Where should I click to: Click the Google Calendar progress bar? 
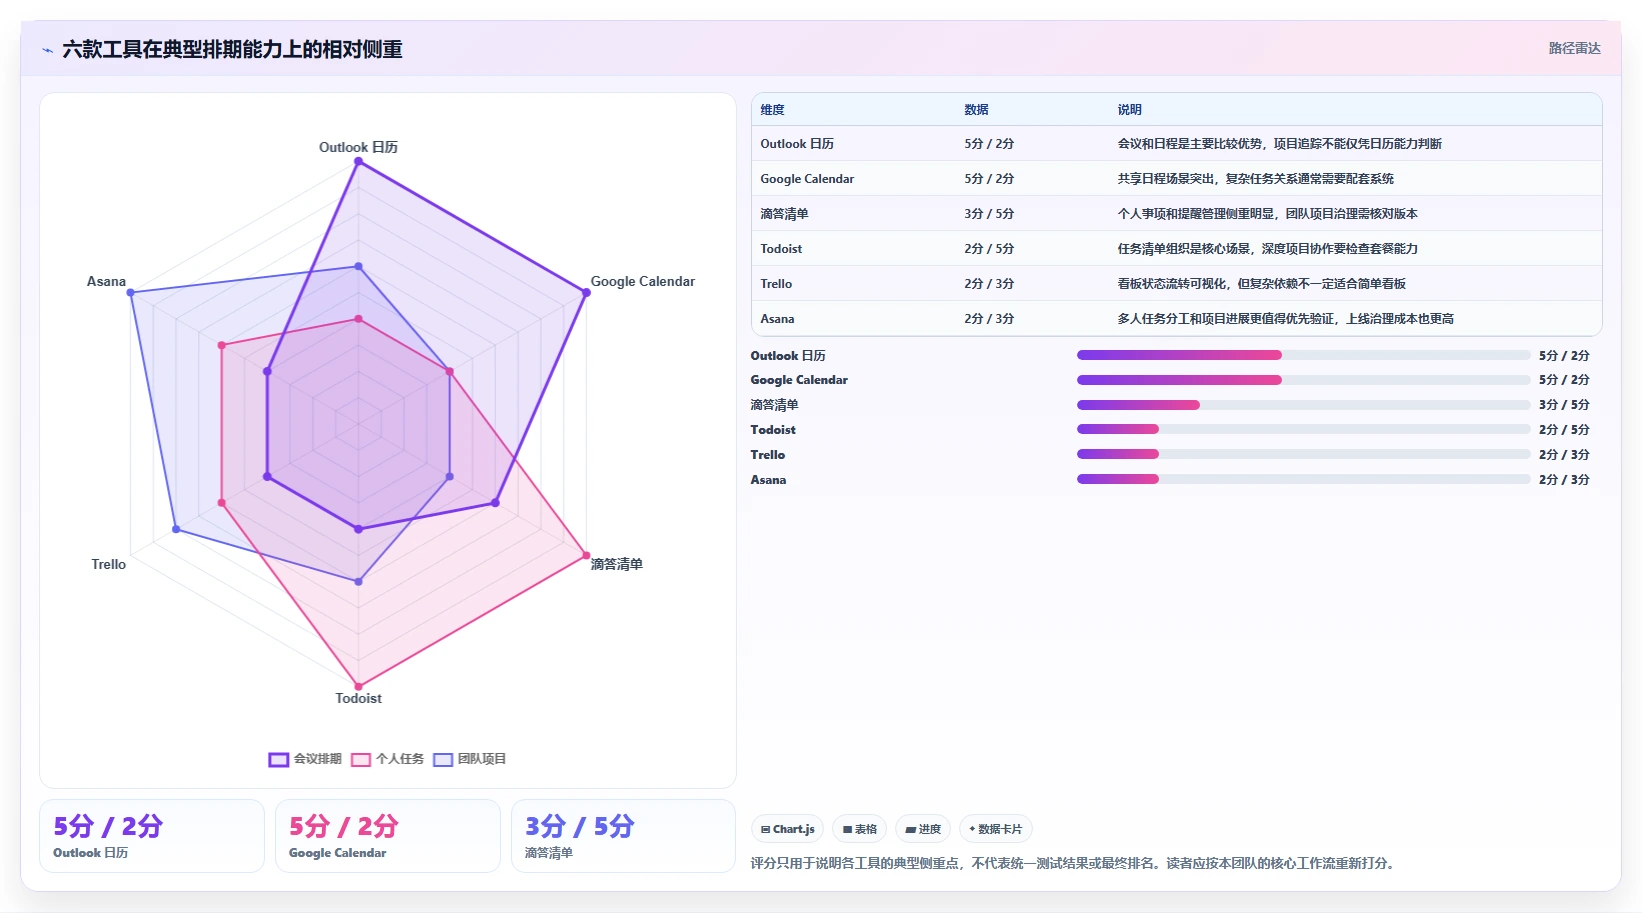click(1303, 380)
